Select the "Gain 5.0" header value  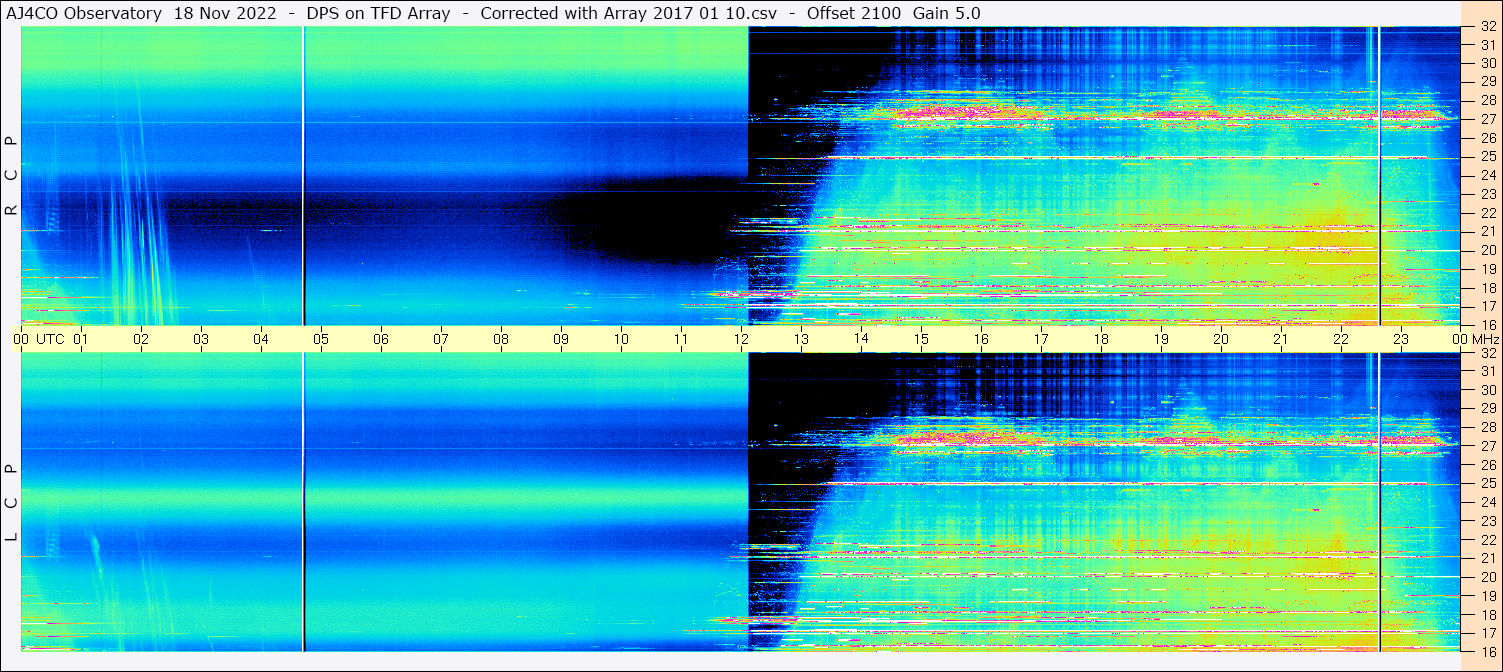click(x=946, y=13)
